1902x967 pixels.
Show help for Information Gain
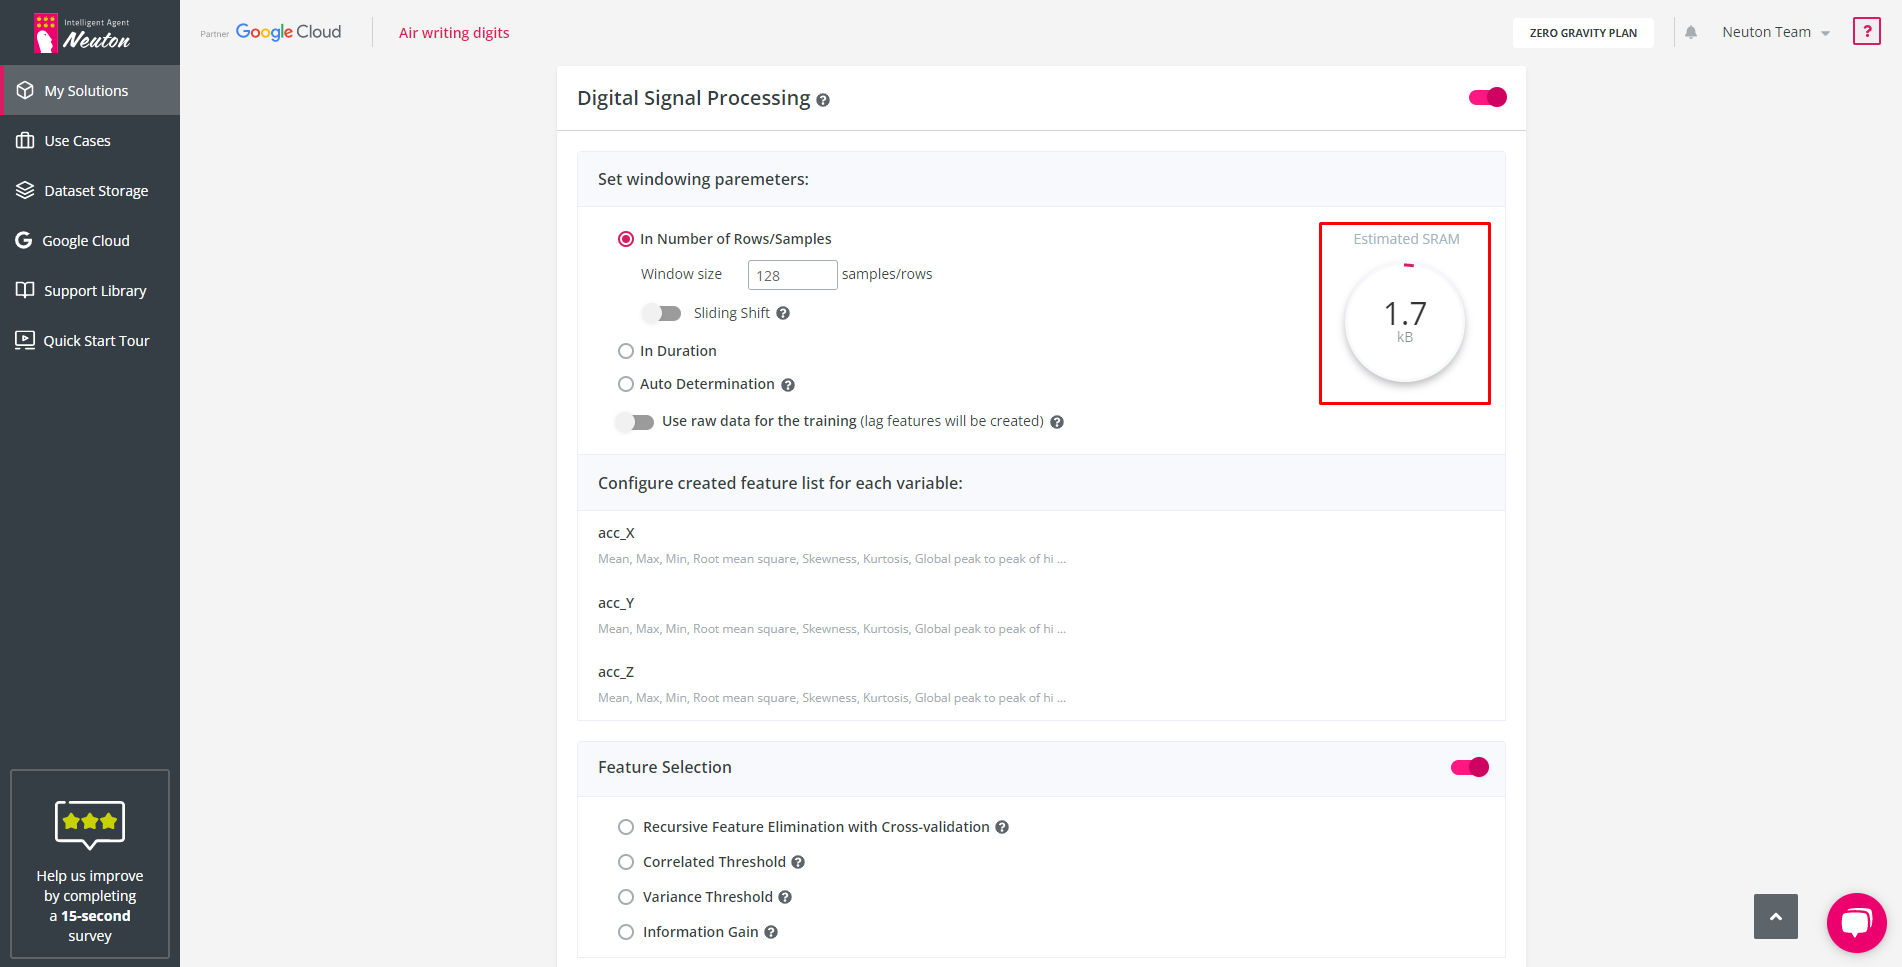[x=771, y=932]
